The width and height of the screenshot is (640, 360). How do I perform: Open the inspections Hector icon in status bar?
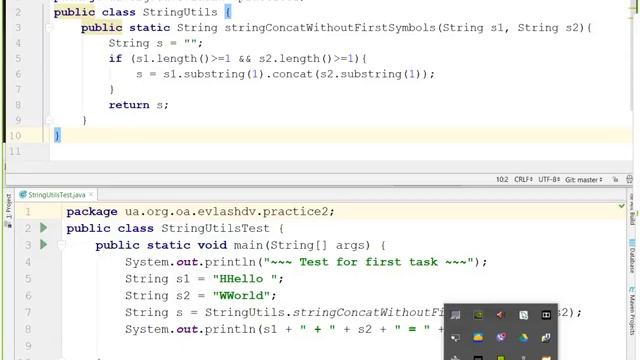pos(629,180)
